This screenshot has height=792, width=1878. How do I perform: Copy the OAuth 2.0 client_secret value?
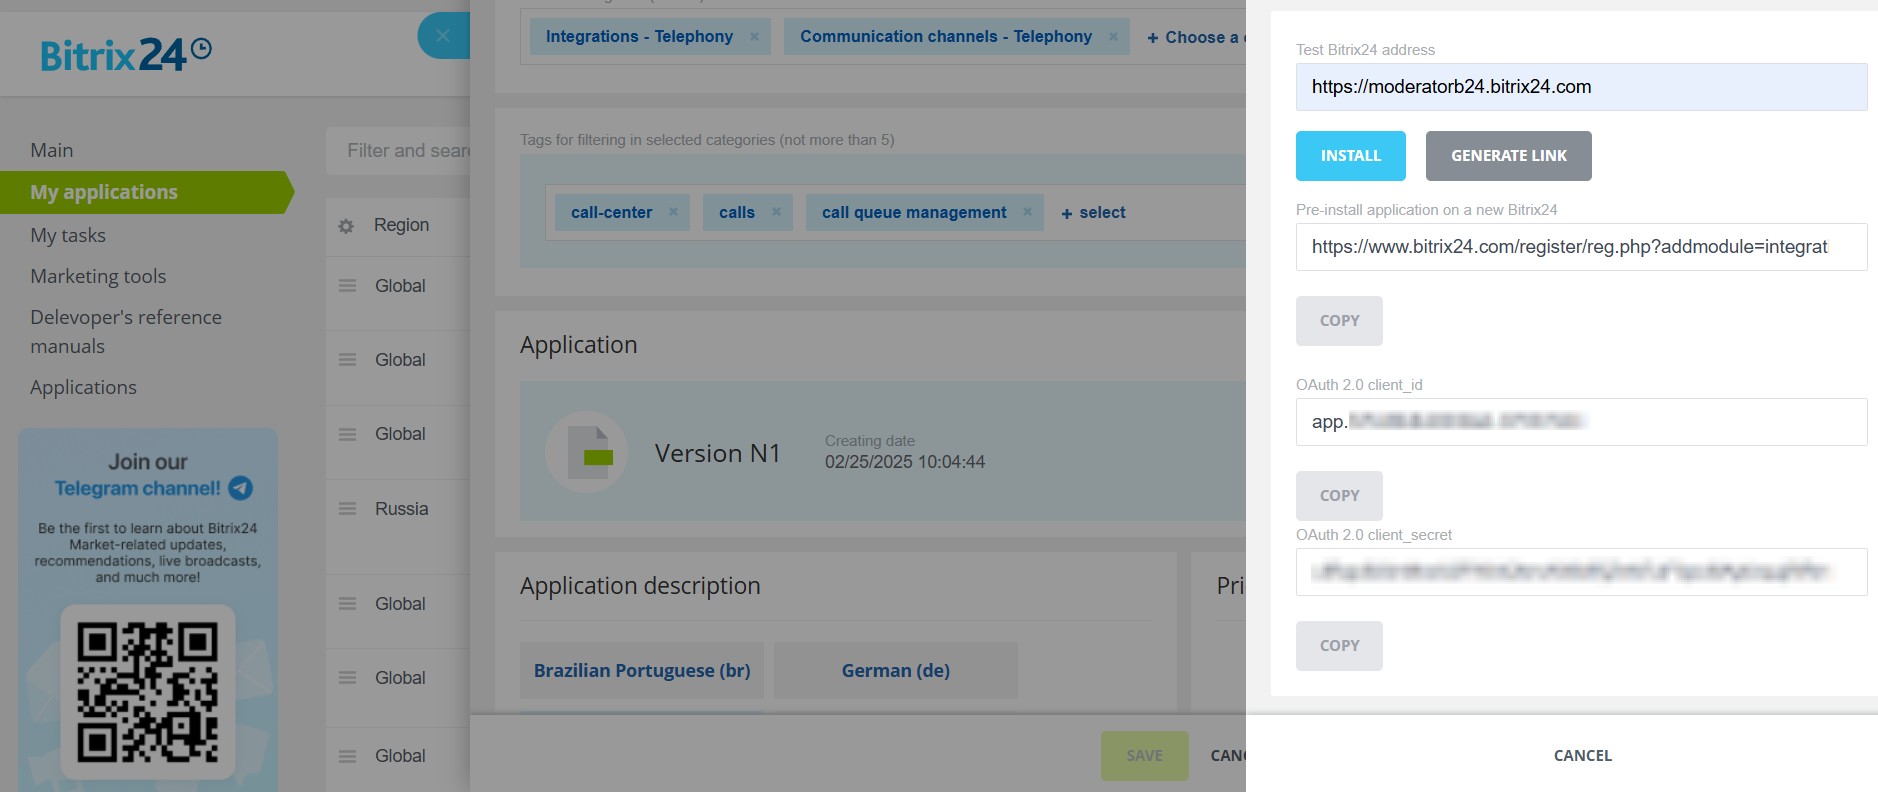tap(1339, 646)
